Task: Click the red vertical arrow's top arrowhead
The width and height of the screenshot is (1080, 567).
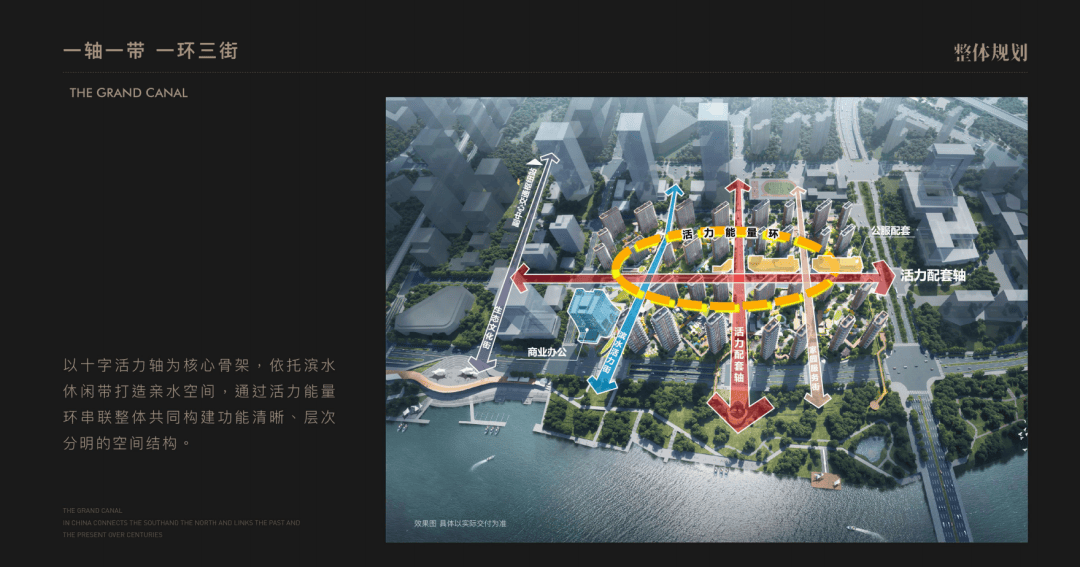Action: point(738,186)
